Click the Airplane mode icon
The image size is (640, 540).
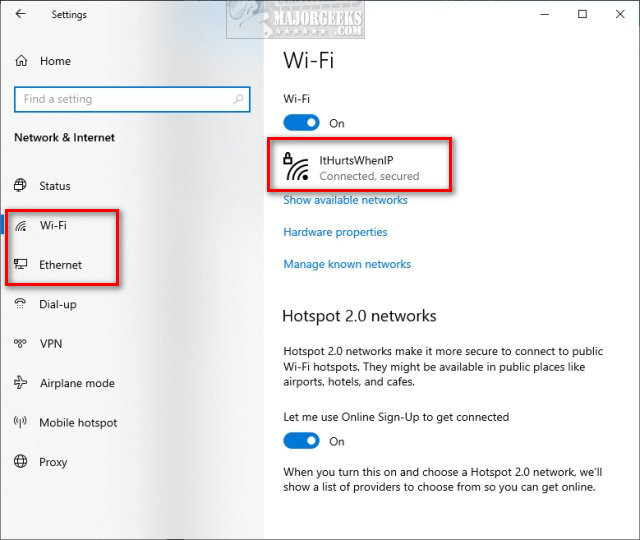[20, 383]
